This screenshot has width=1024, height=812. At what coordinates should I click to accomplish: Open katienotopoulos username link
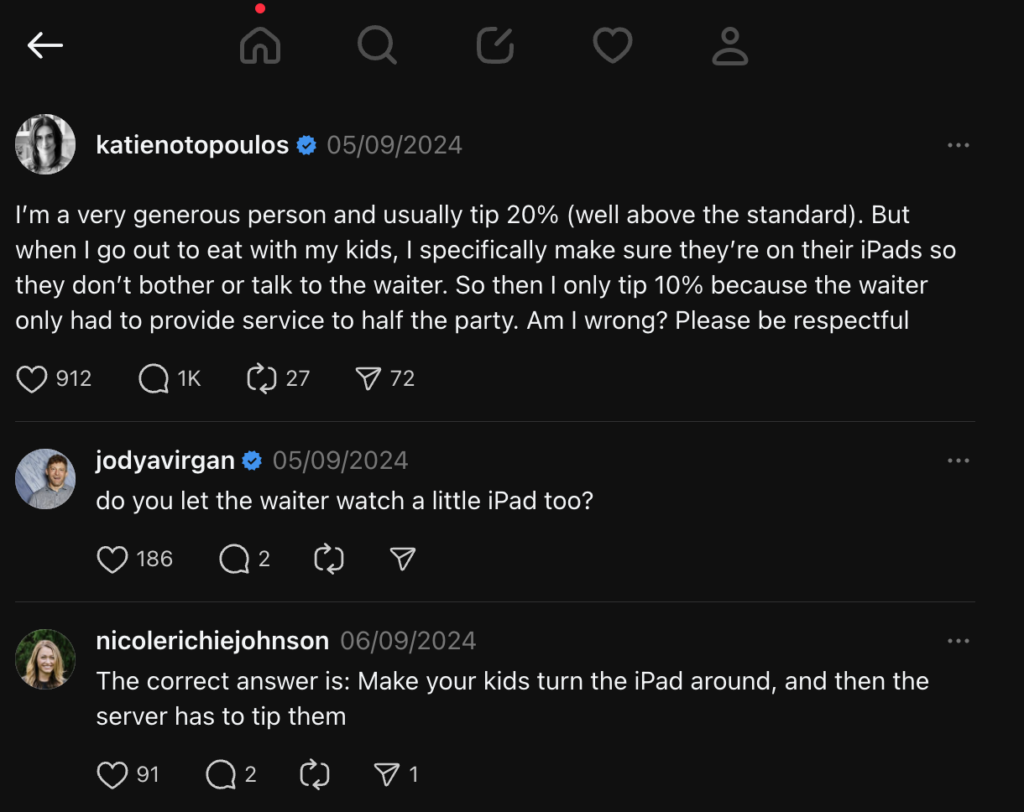click(x=192, y=145)
